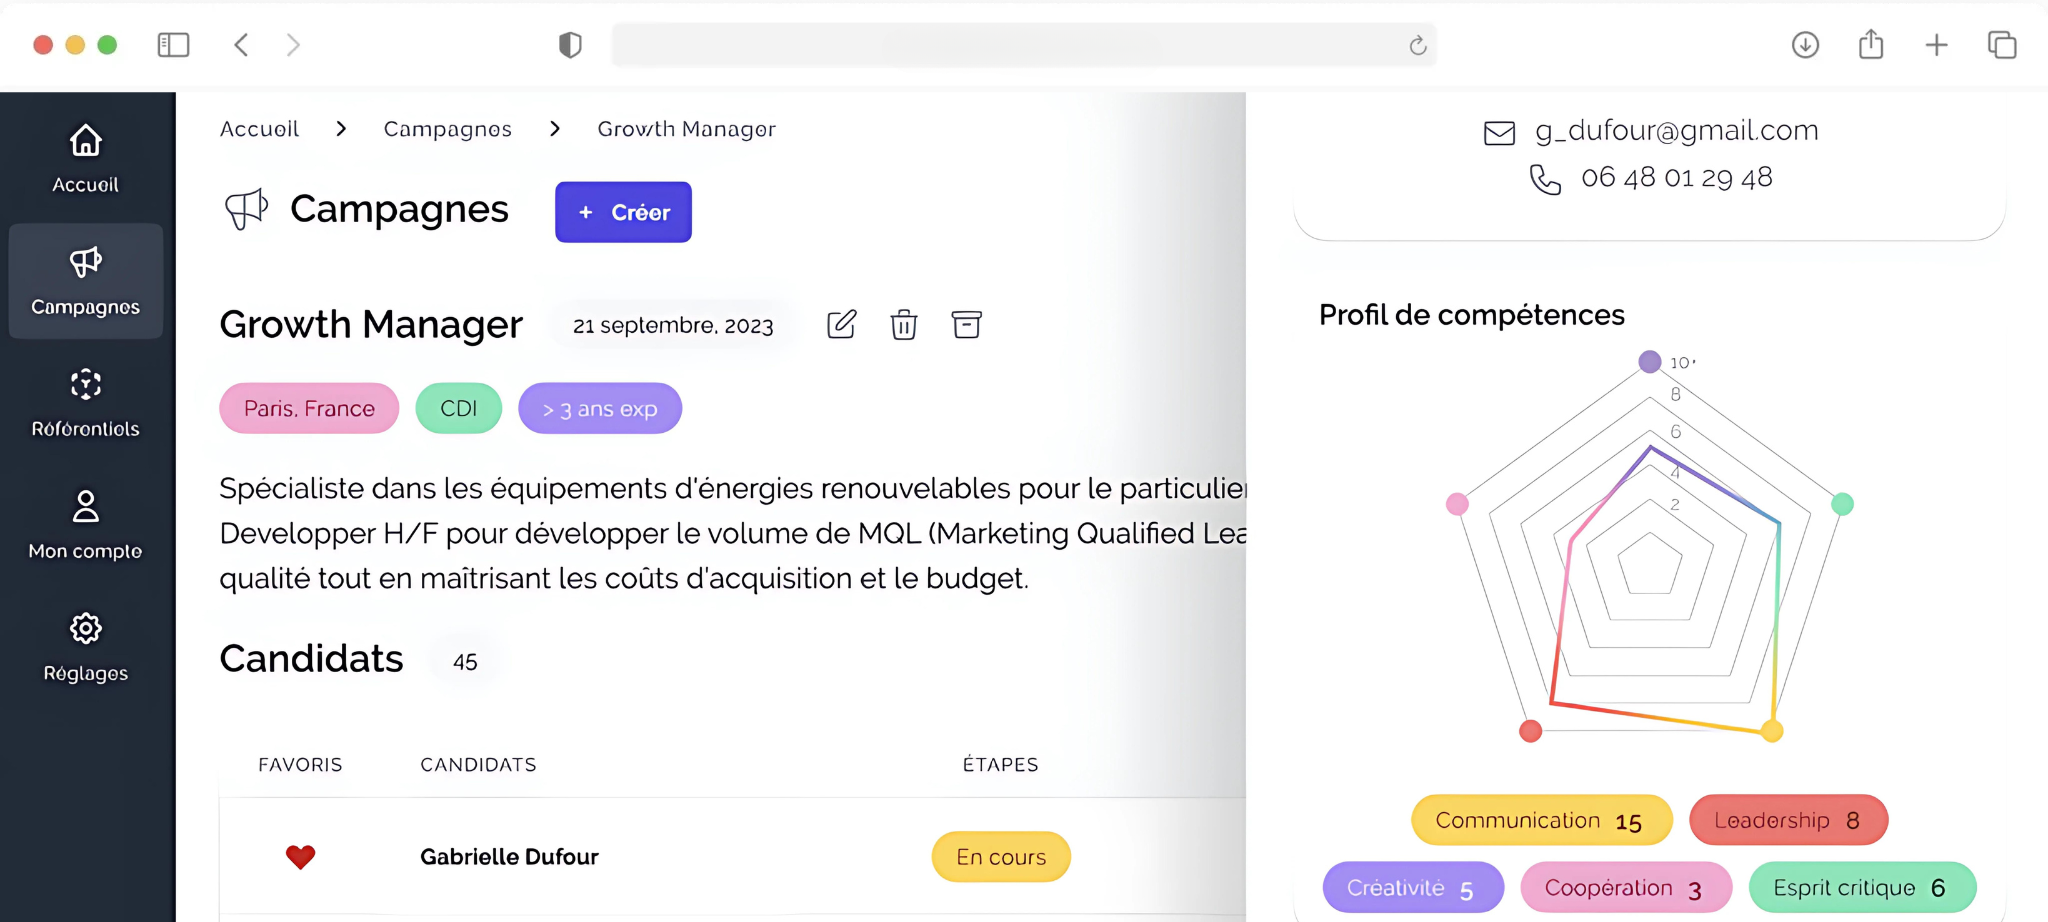Screen dimensions: 2048x922
Task: Toggle the browser sidebar panel
Action: tap(173, 45)
